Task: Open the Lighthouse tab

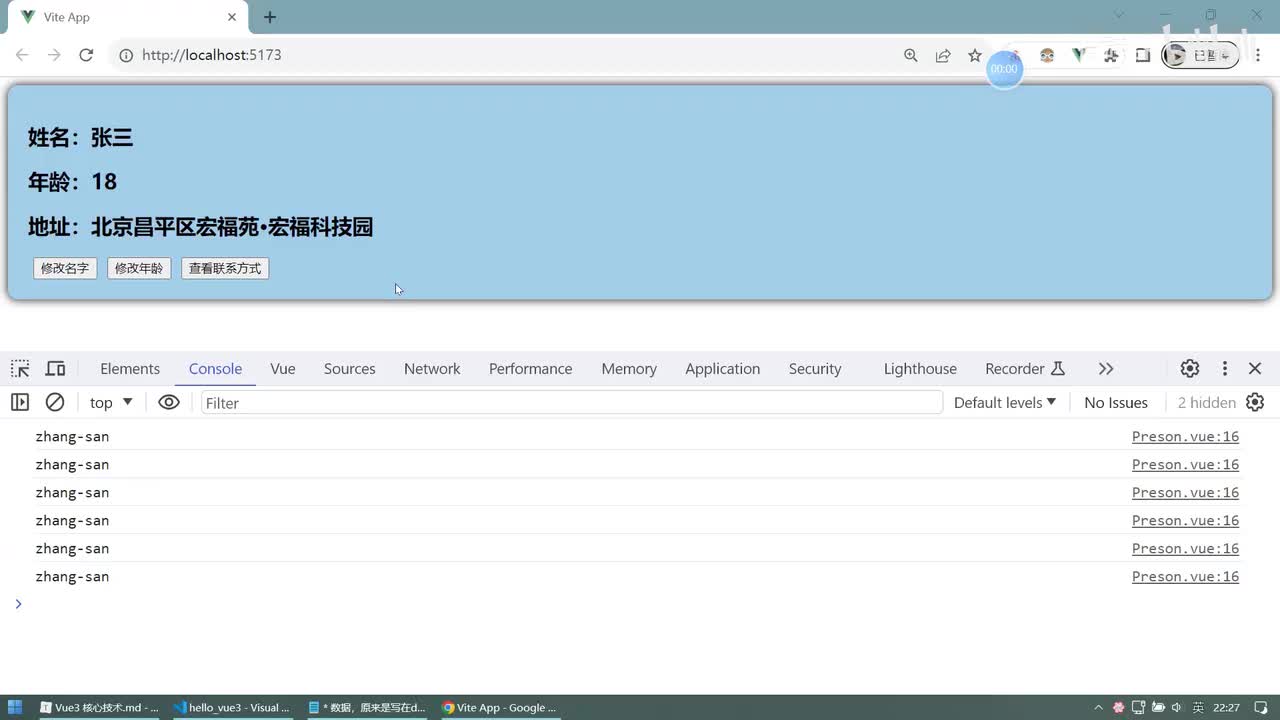Action: pyautogui.click(x=920, y=369)
